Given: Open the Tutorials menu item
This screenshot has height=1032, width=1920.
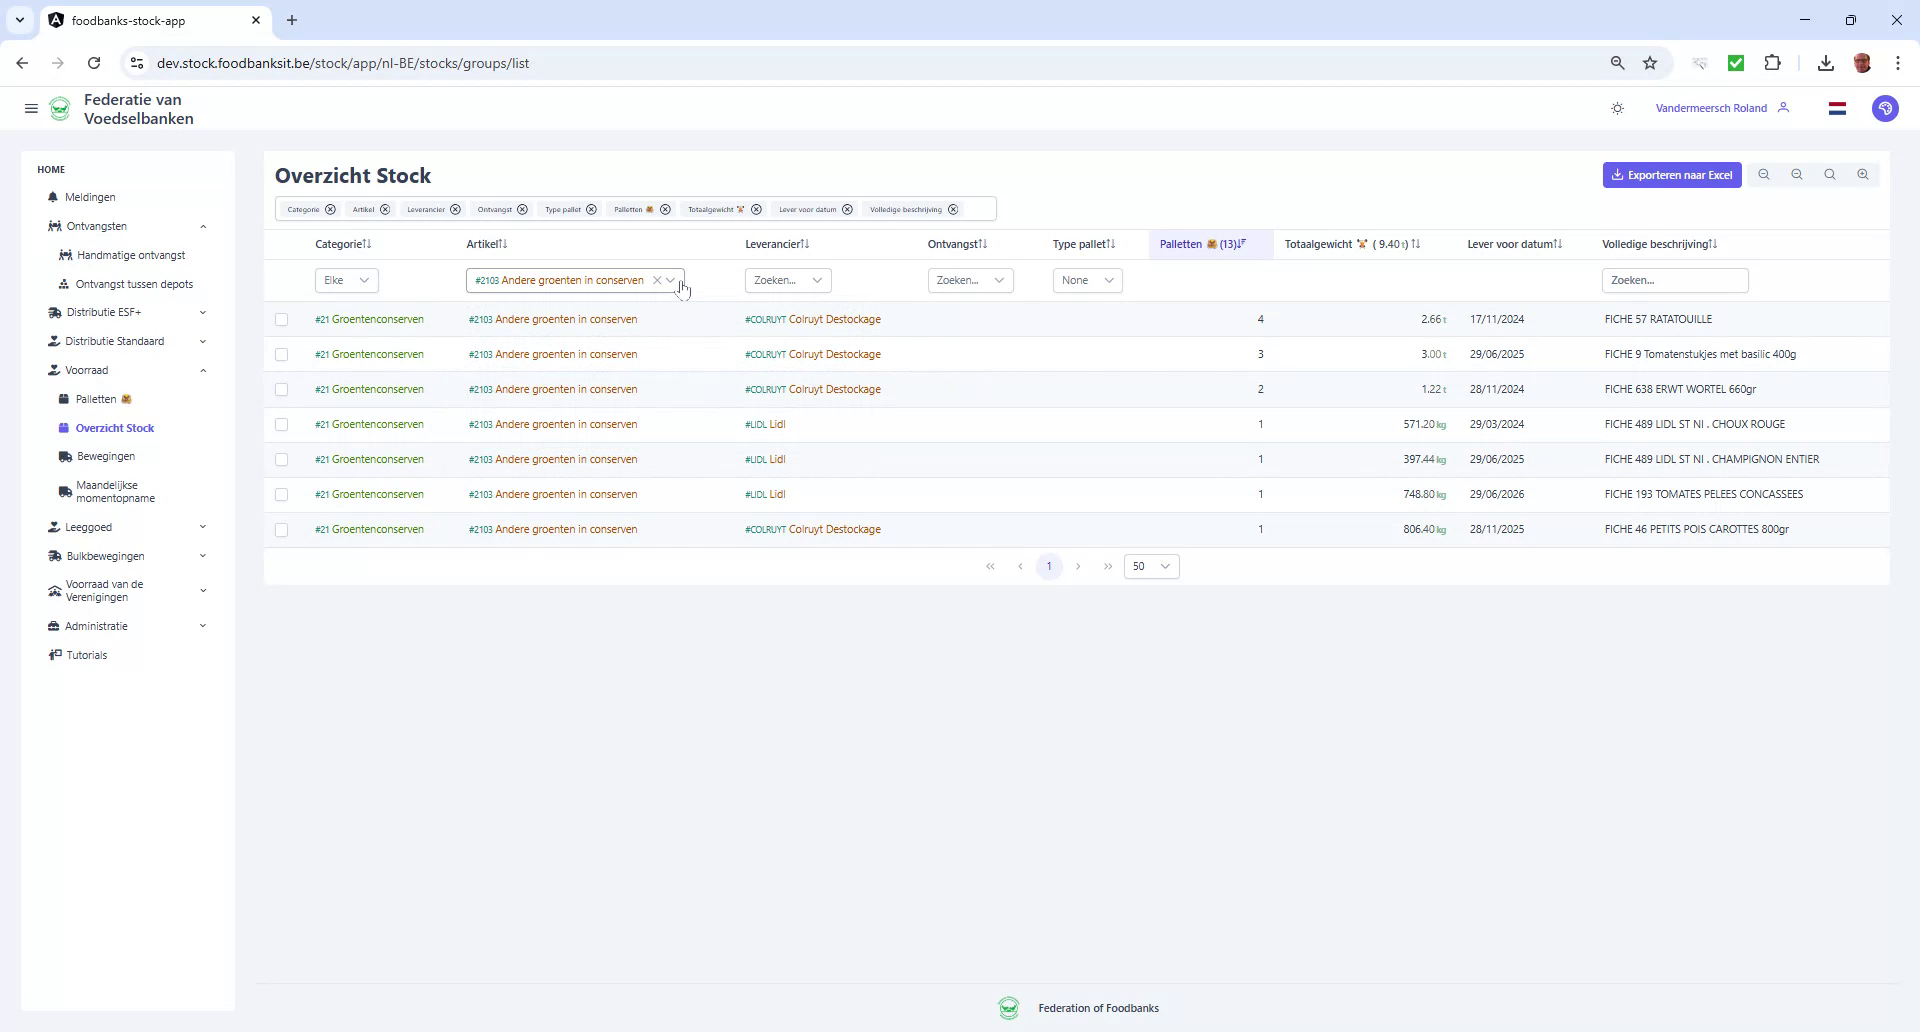Looking at the screenshot, I should click(86, 655).
